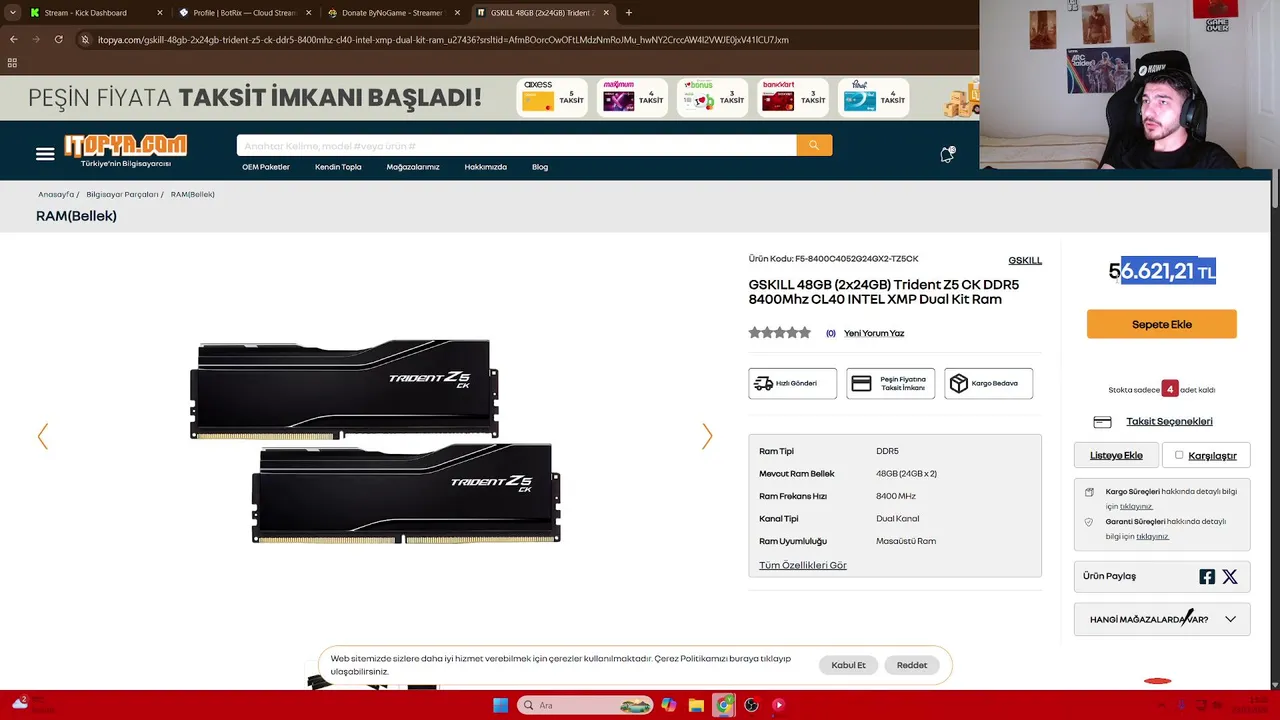The image size is (1280, 720).
Task: Click the Tüm Özellikleri Gör link
Action: tap(803, 565)
